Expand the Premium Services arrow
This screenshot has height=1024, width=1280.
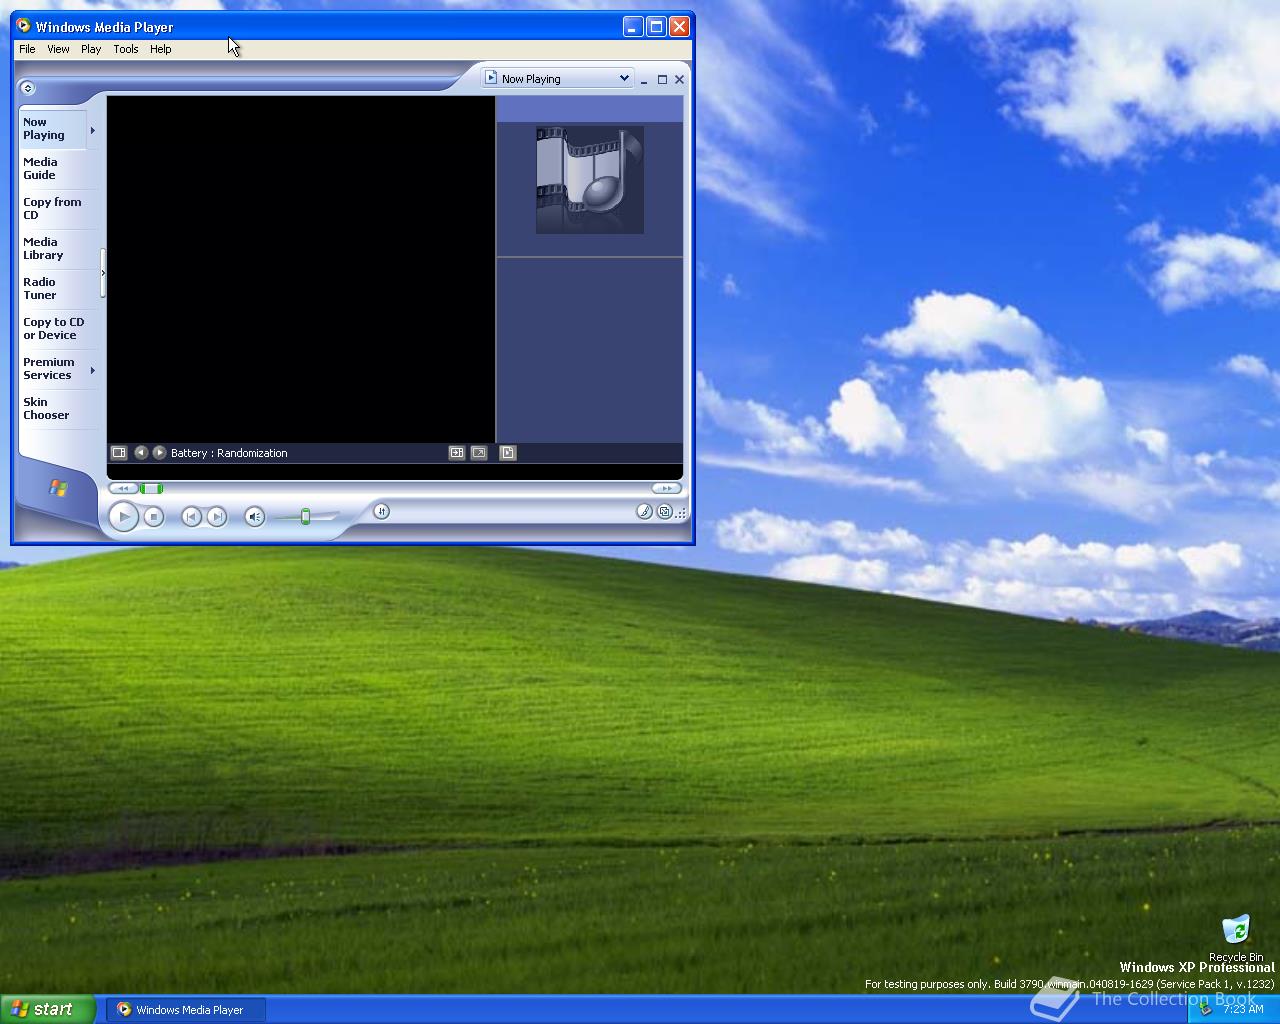click(93, 370)
